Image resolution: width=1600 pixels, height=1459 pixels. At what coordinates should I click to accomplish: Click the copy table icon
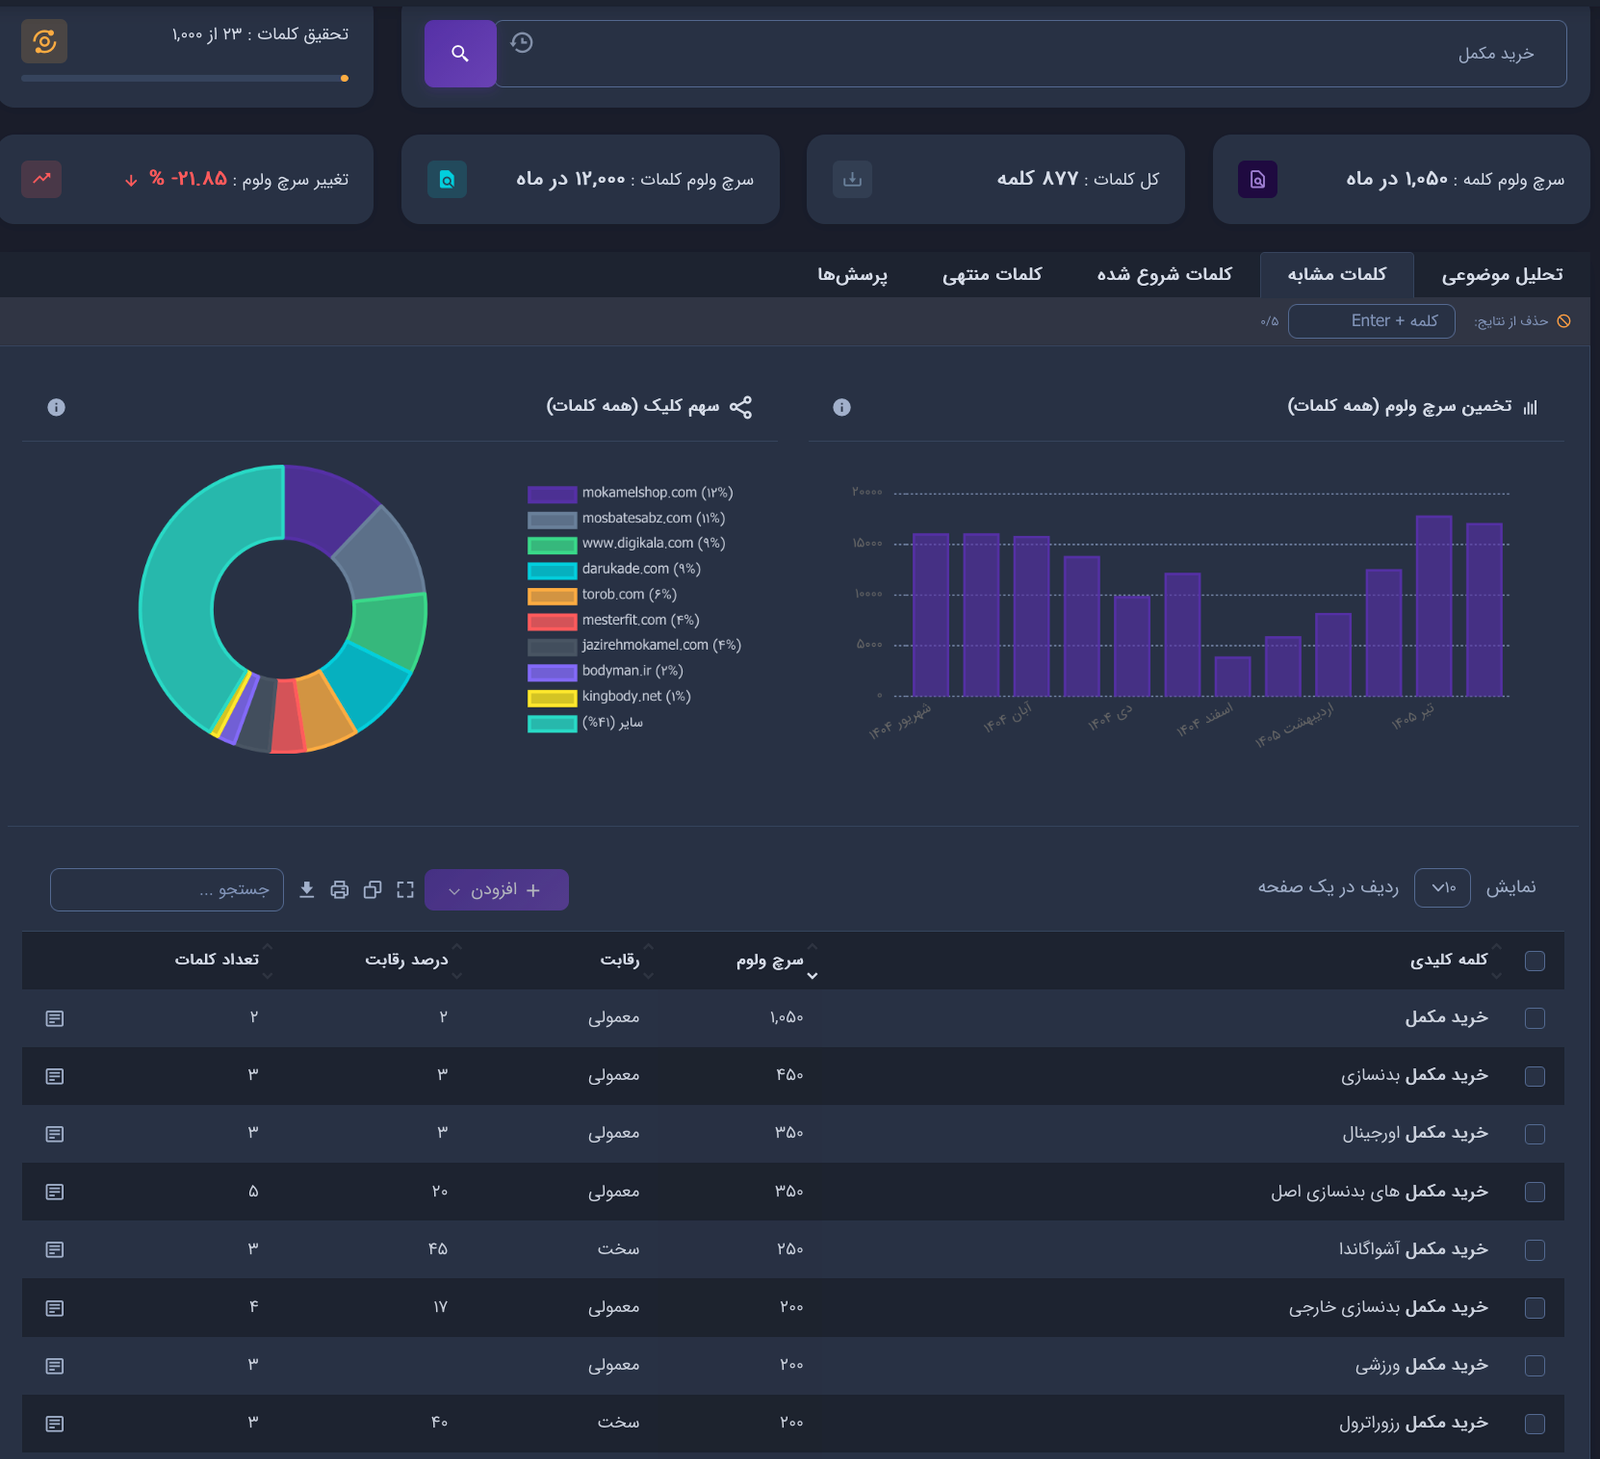click(x=372, y=890)
